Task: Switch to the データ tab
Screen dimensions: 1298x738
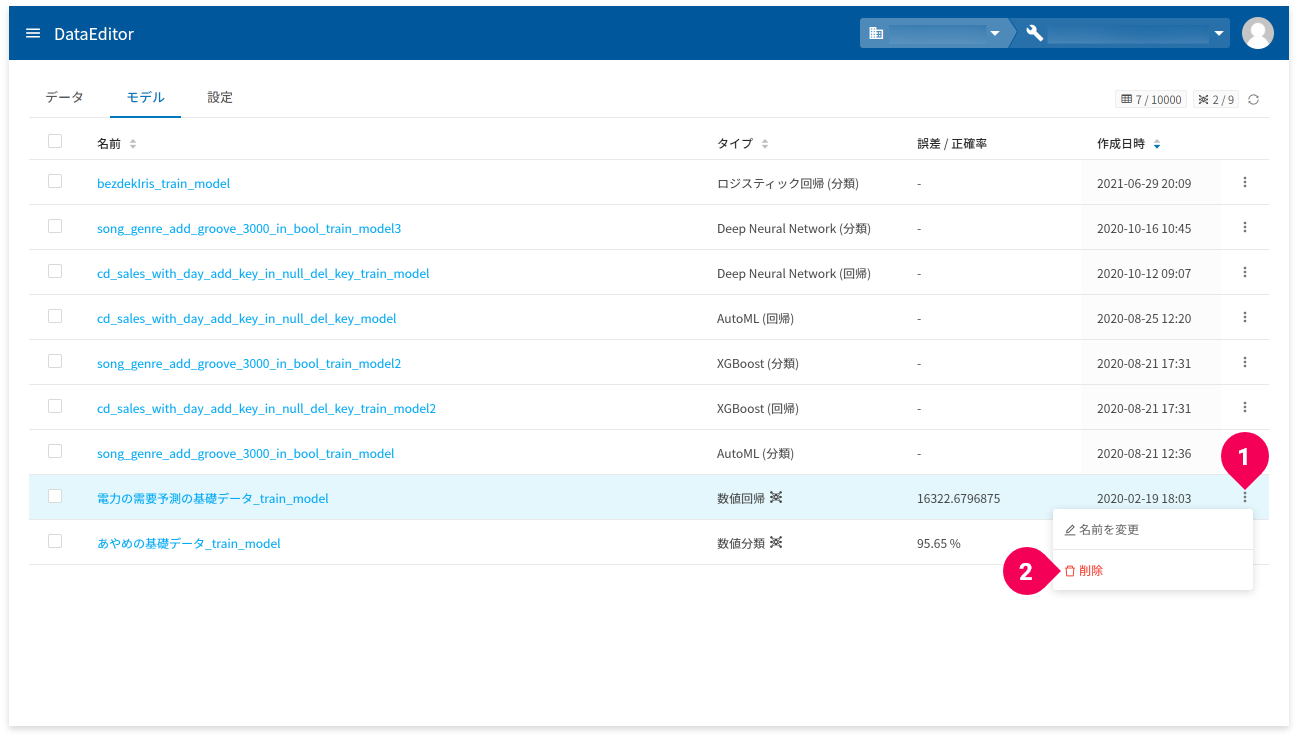Action: tap(65, 97)
